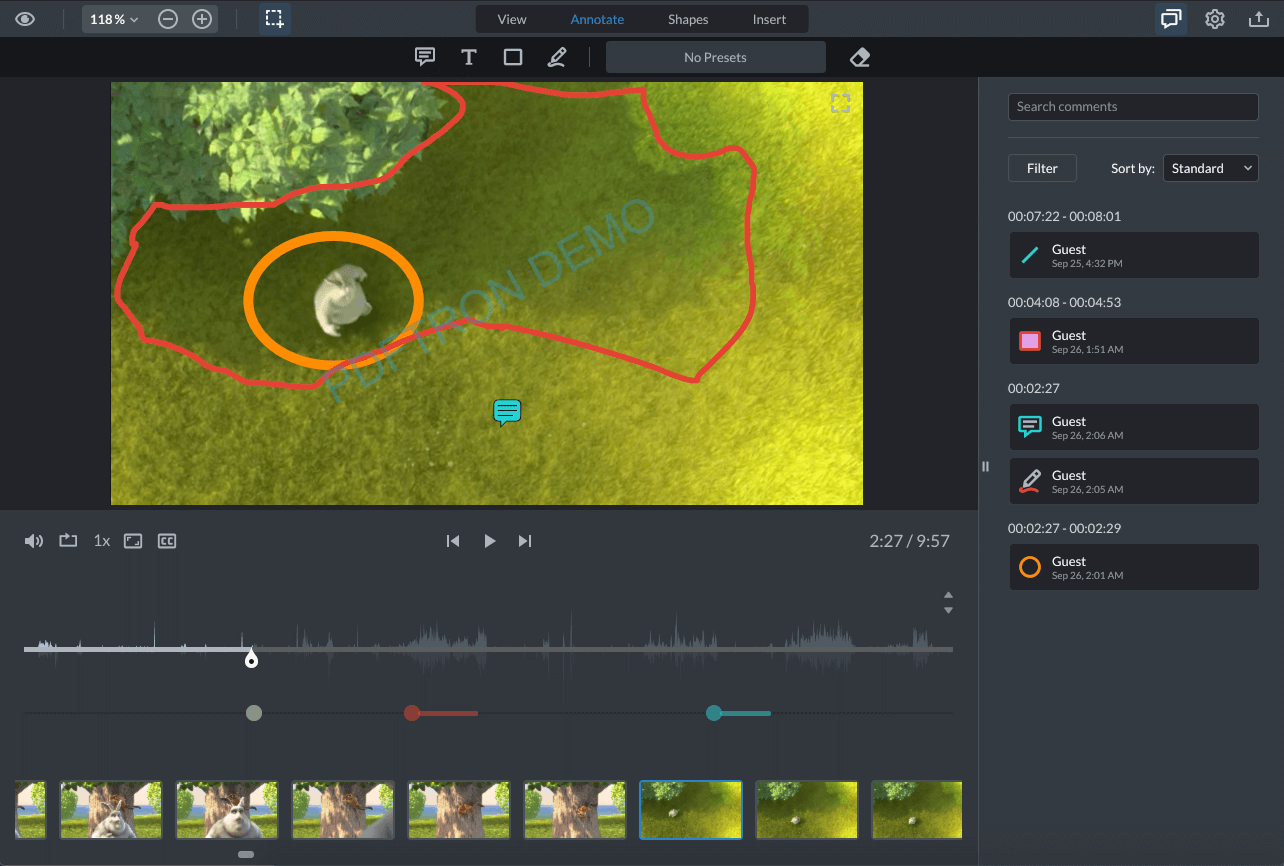Click the zoom in plus icon
Screen dimensions: 1284x866
[x=202, y=19]
